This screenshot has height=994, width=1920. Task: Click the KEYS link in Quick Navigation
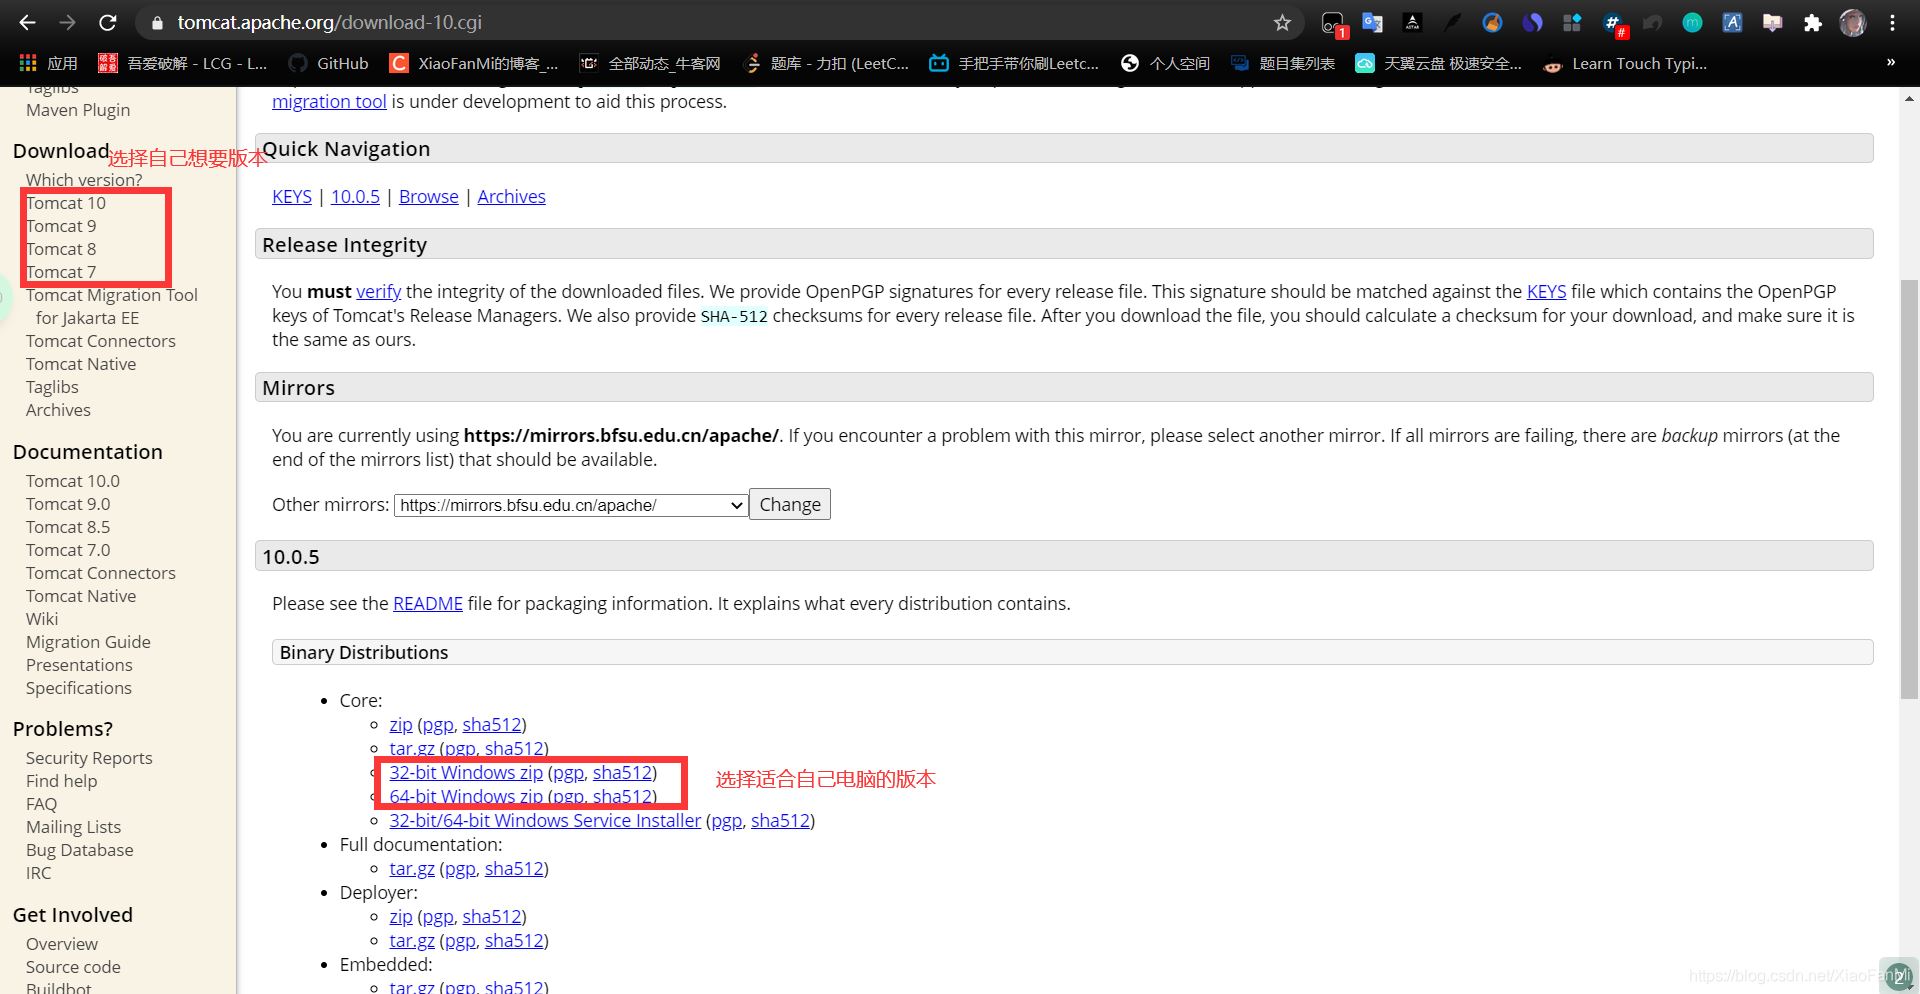[291, 196]
